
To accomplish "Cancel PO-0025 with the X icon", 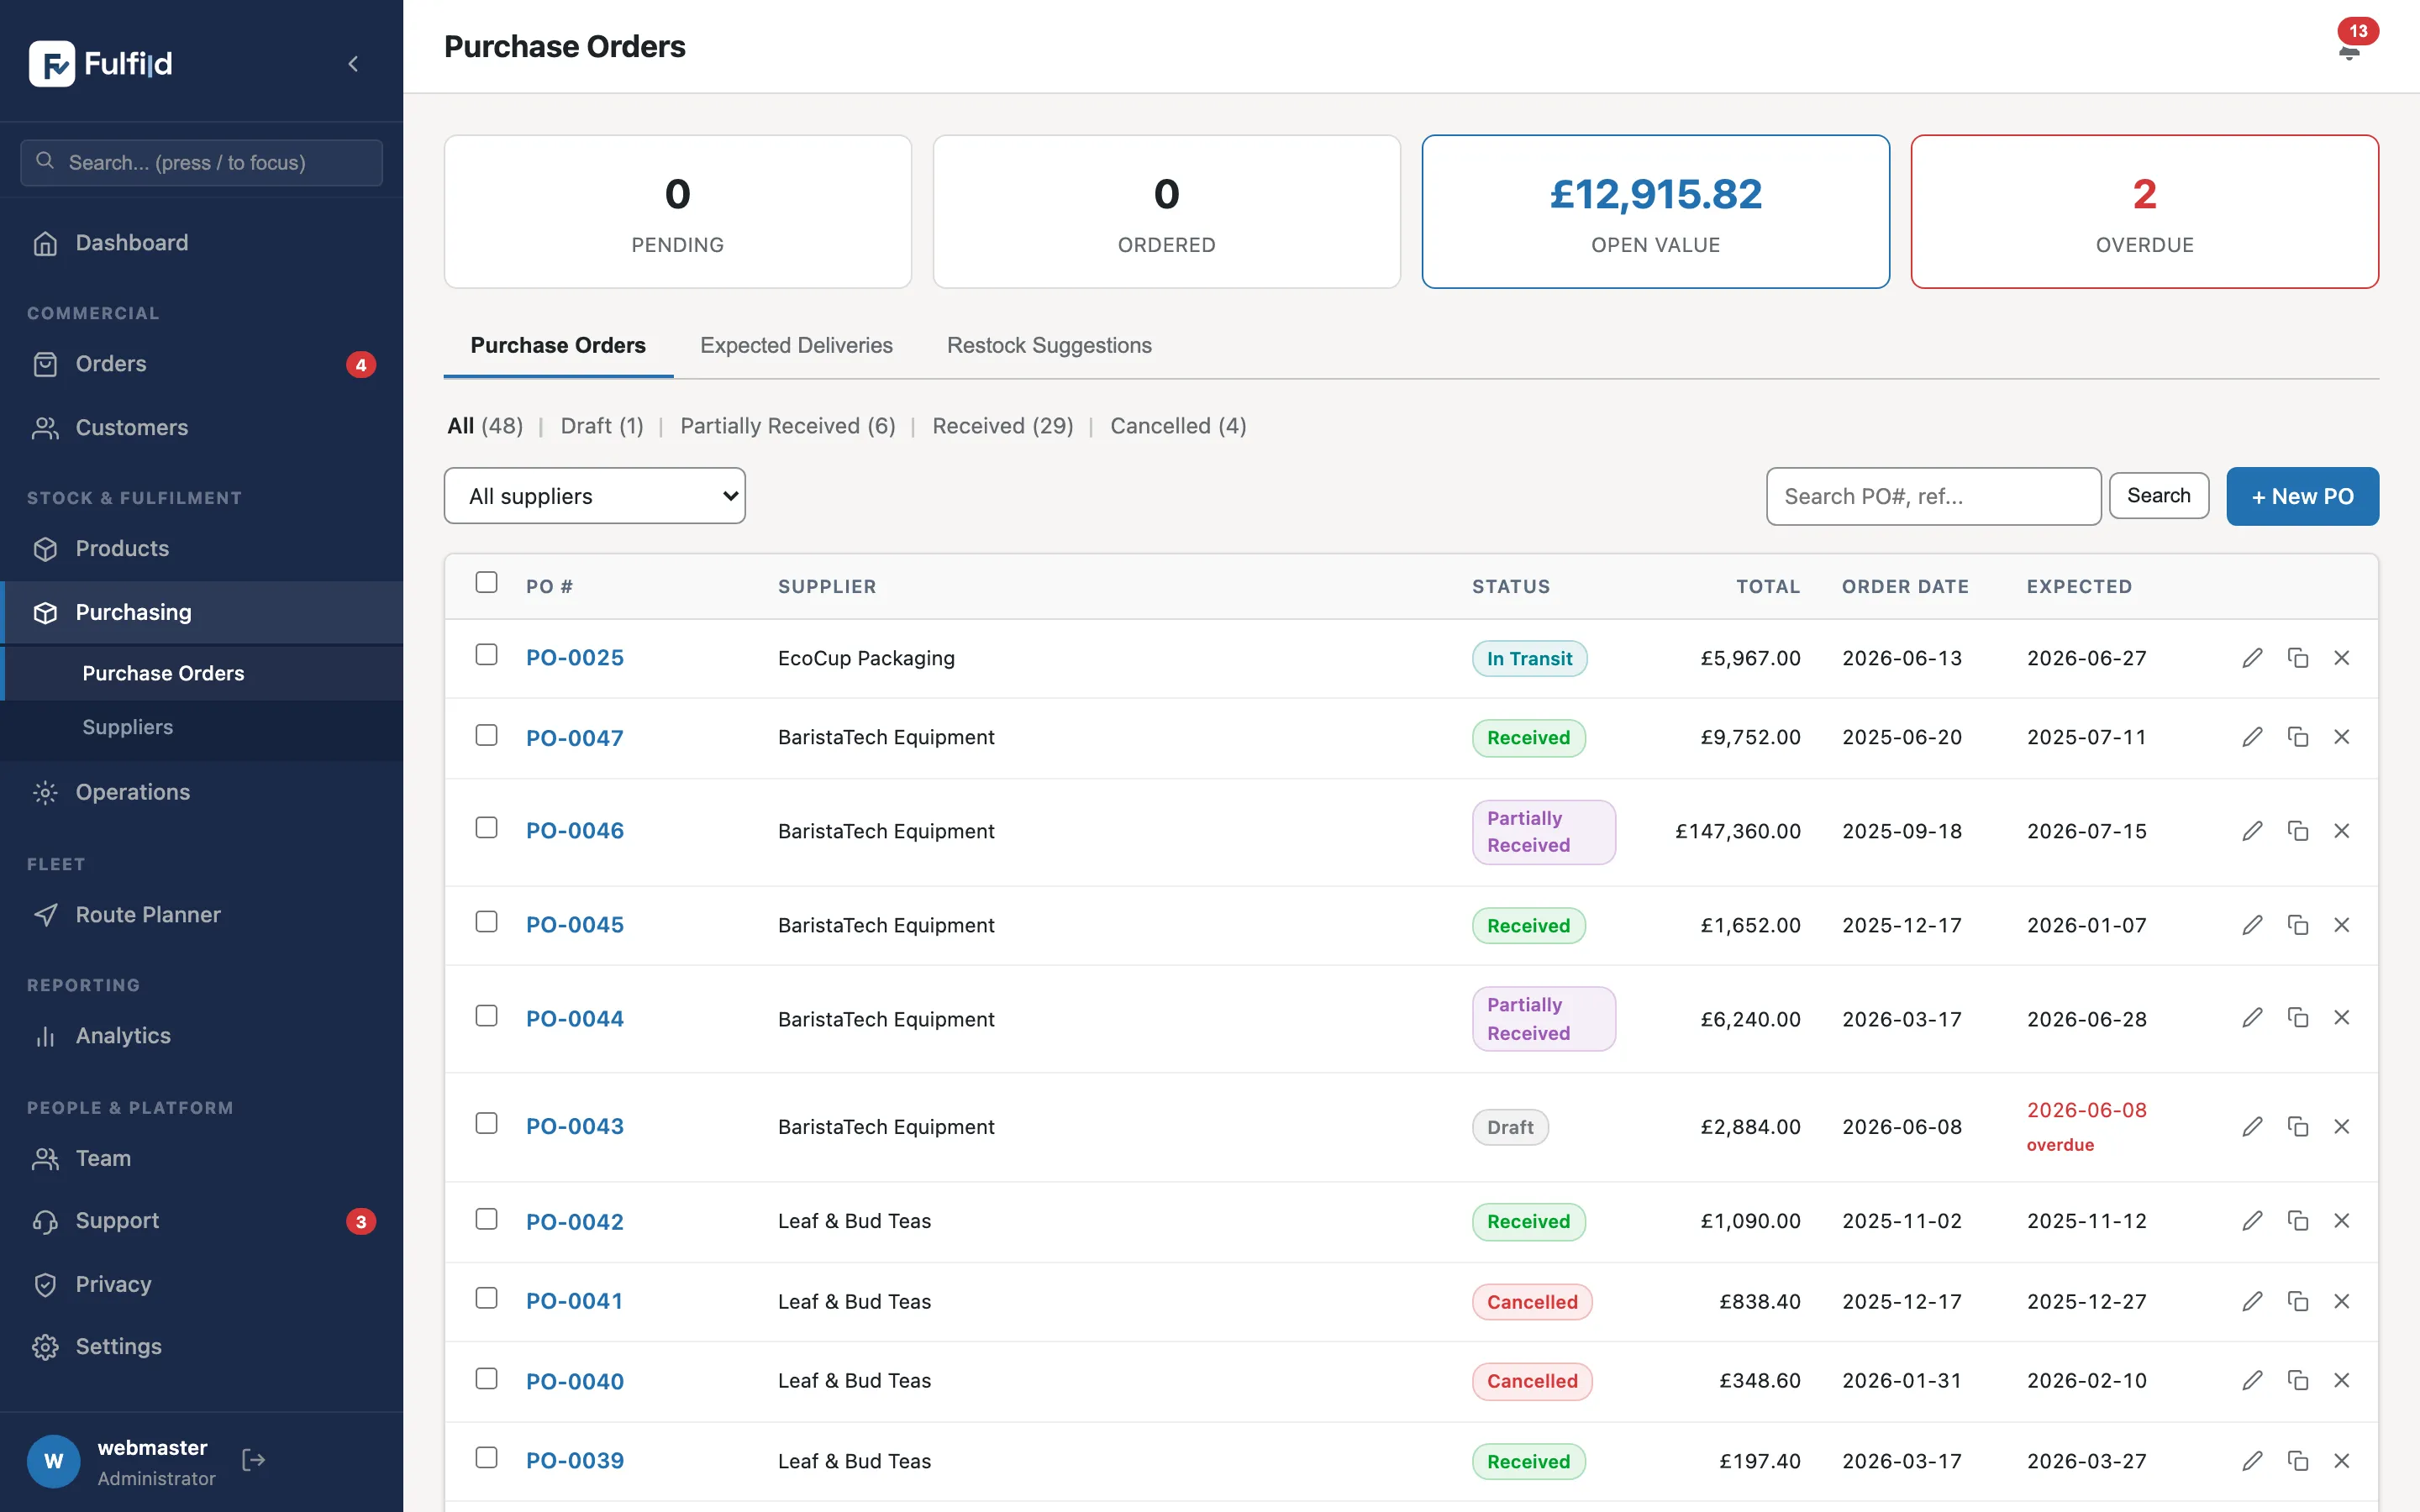I will pyautogui.click(x=2342, y=658).
